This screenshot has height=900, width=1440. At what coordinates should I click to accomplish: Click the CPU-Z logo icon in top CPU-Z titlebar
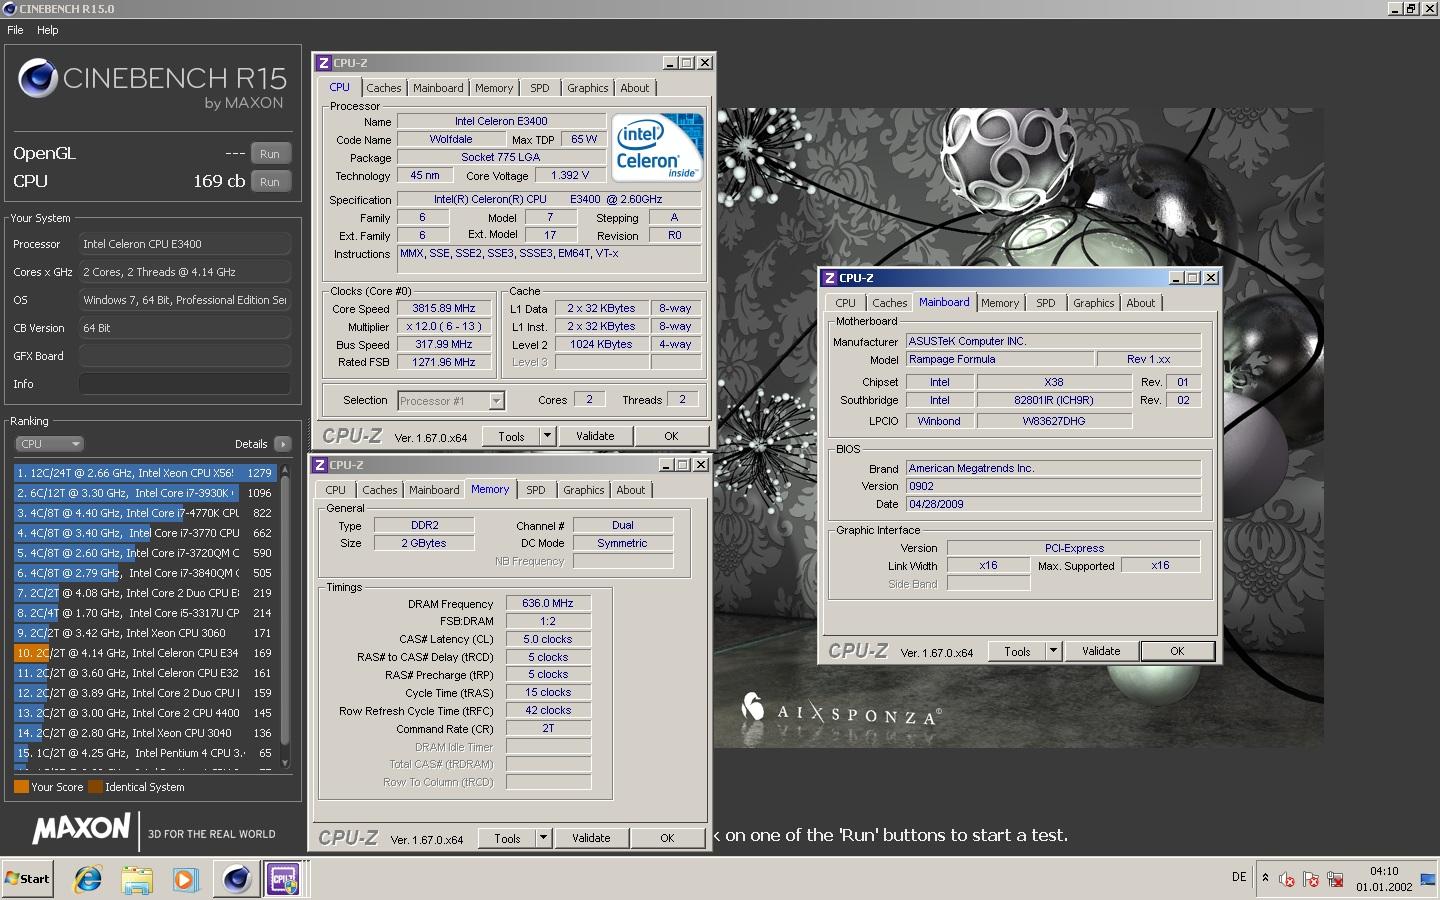coord(323,63)
